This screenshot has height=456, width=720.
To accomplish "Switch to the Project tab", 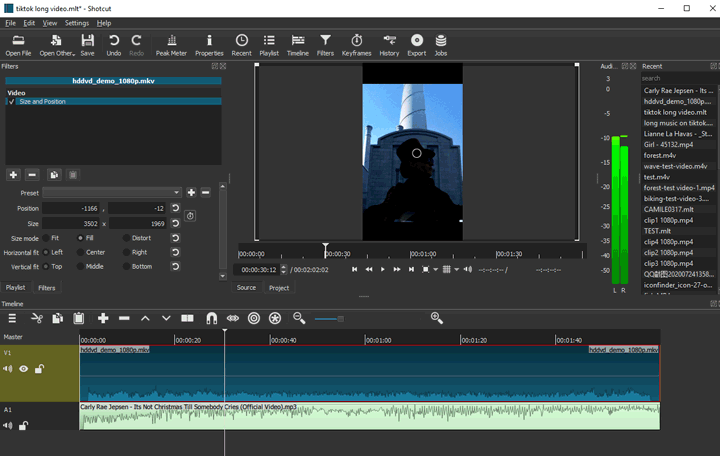I will click(x=279, y=287).
